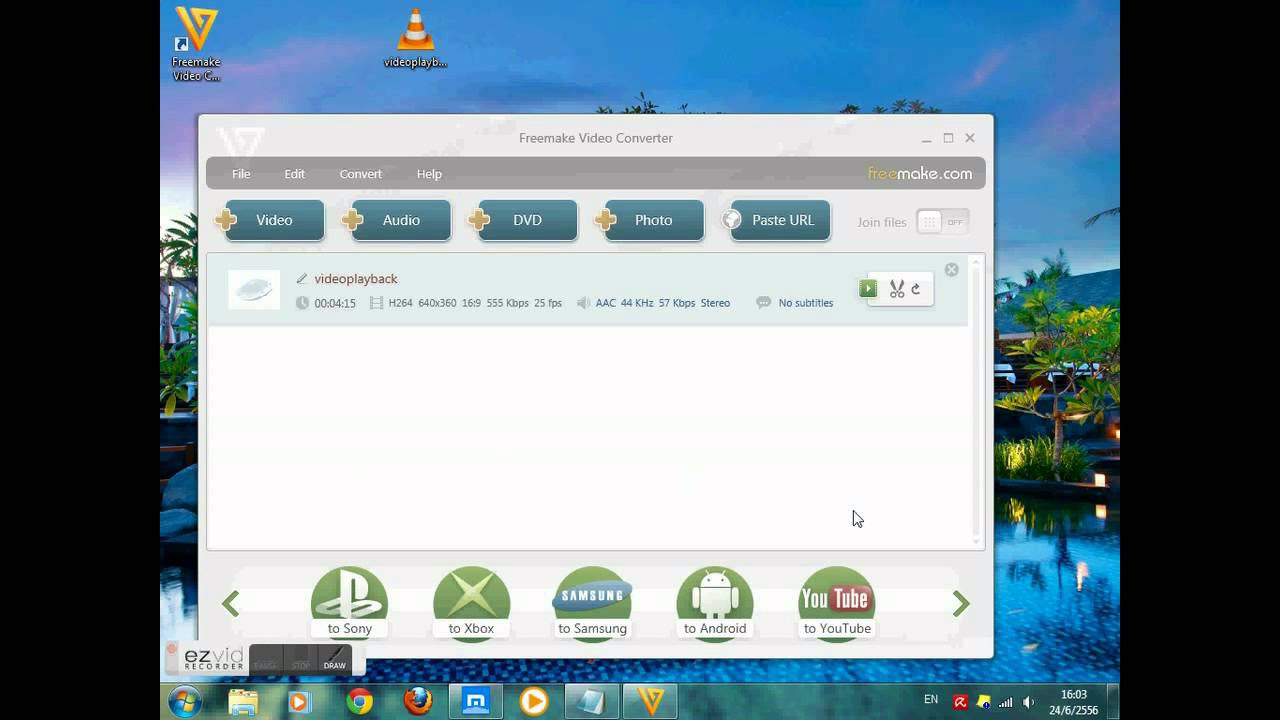Viewport: 1280px width, 720px height.
Task: Click the scissors cut icon
Action: [x=897, y=289]
